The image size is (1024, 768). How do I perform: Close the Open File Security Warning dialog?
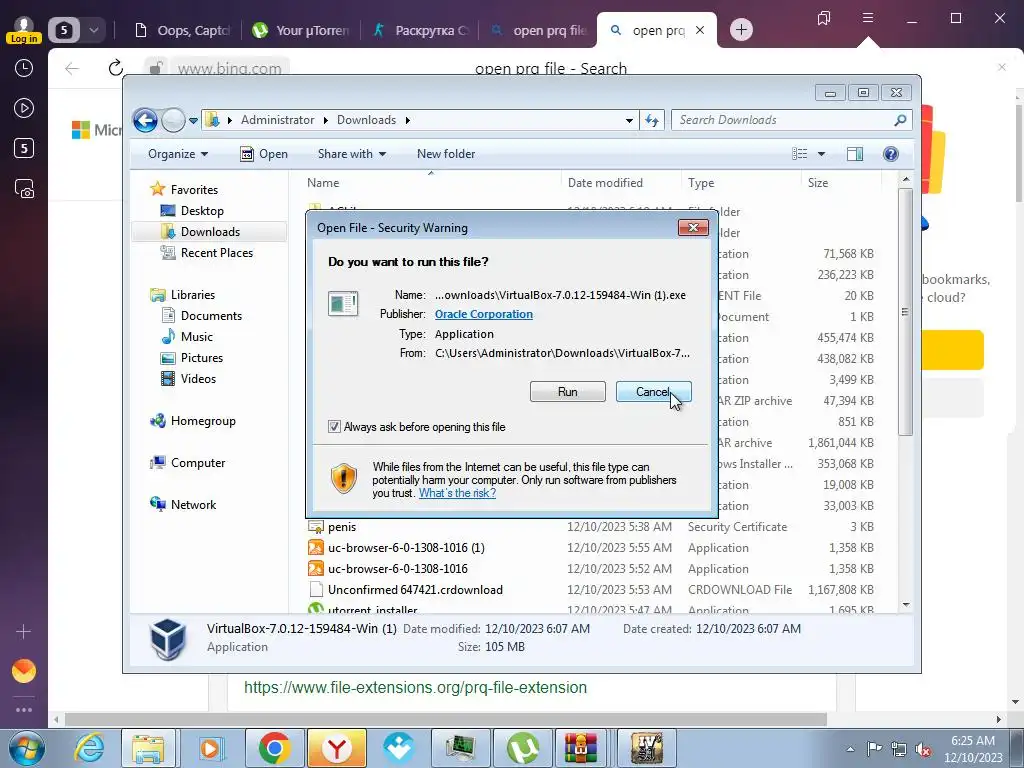click(693, 227)
